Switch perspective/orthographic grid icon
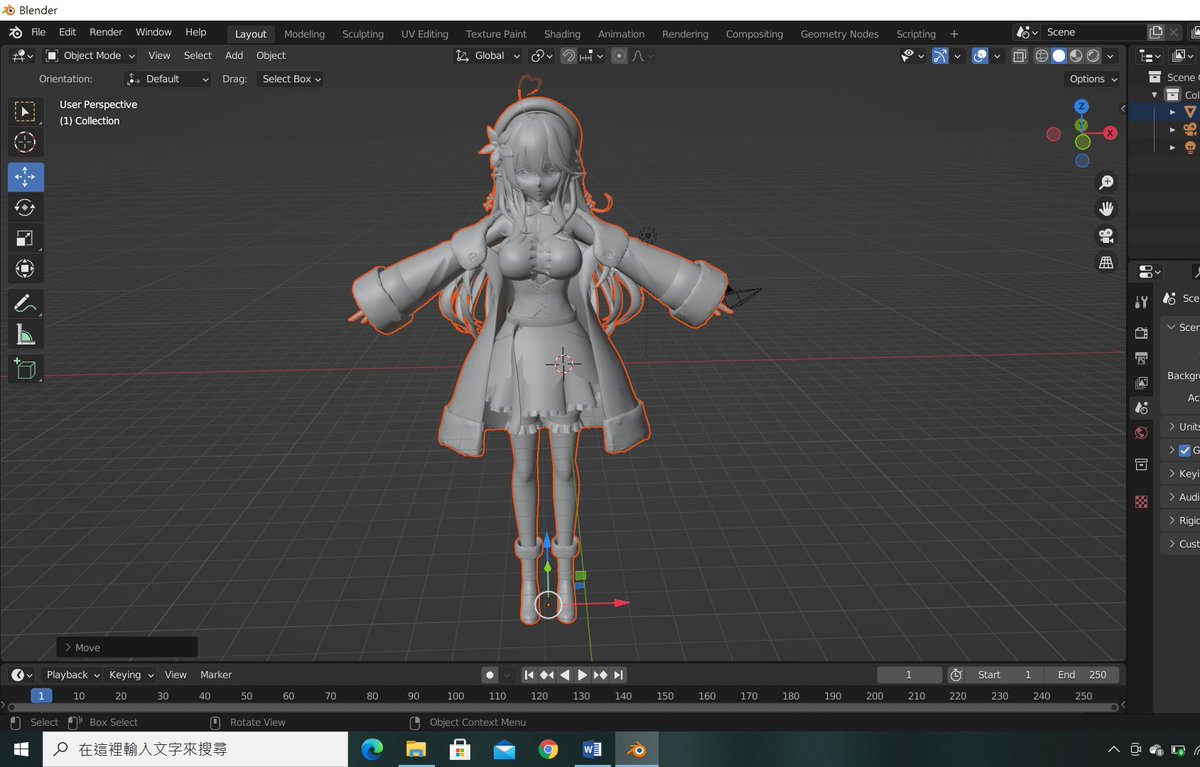 tap(1106, 263)
